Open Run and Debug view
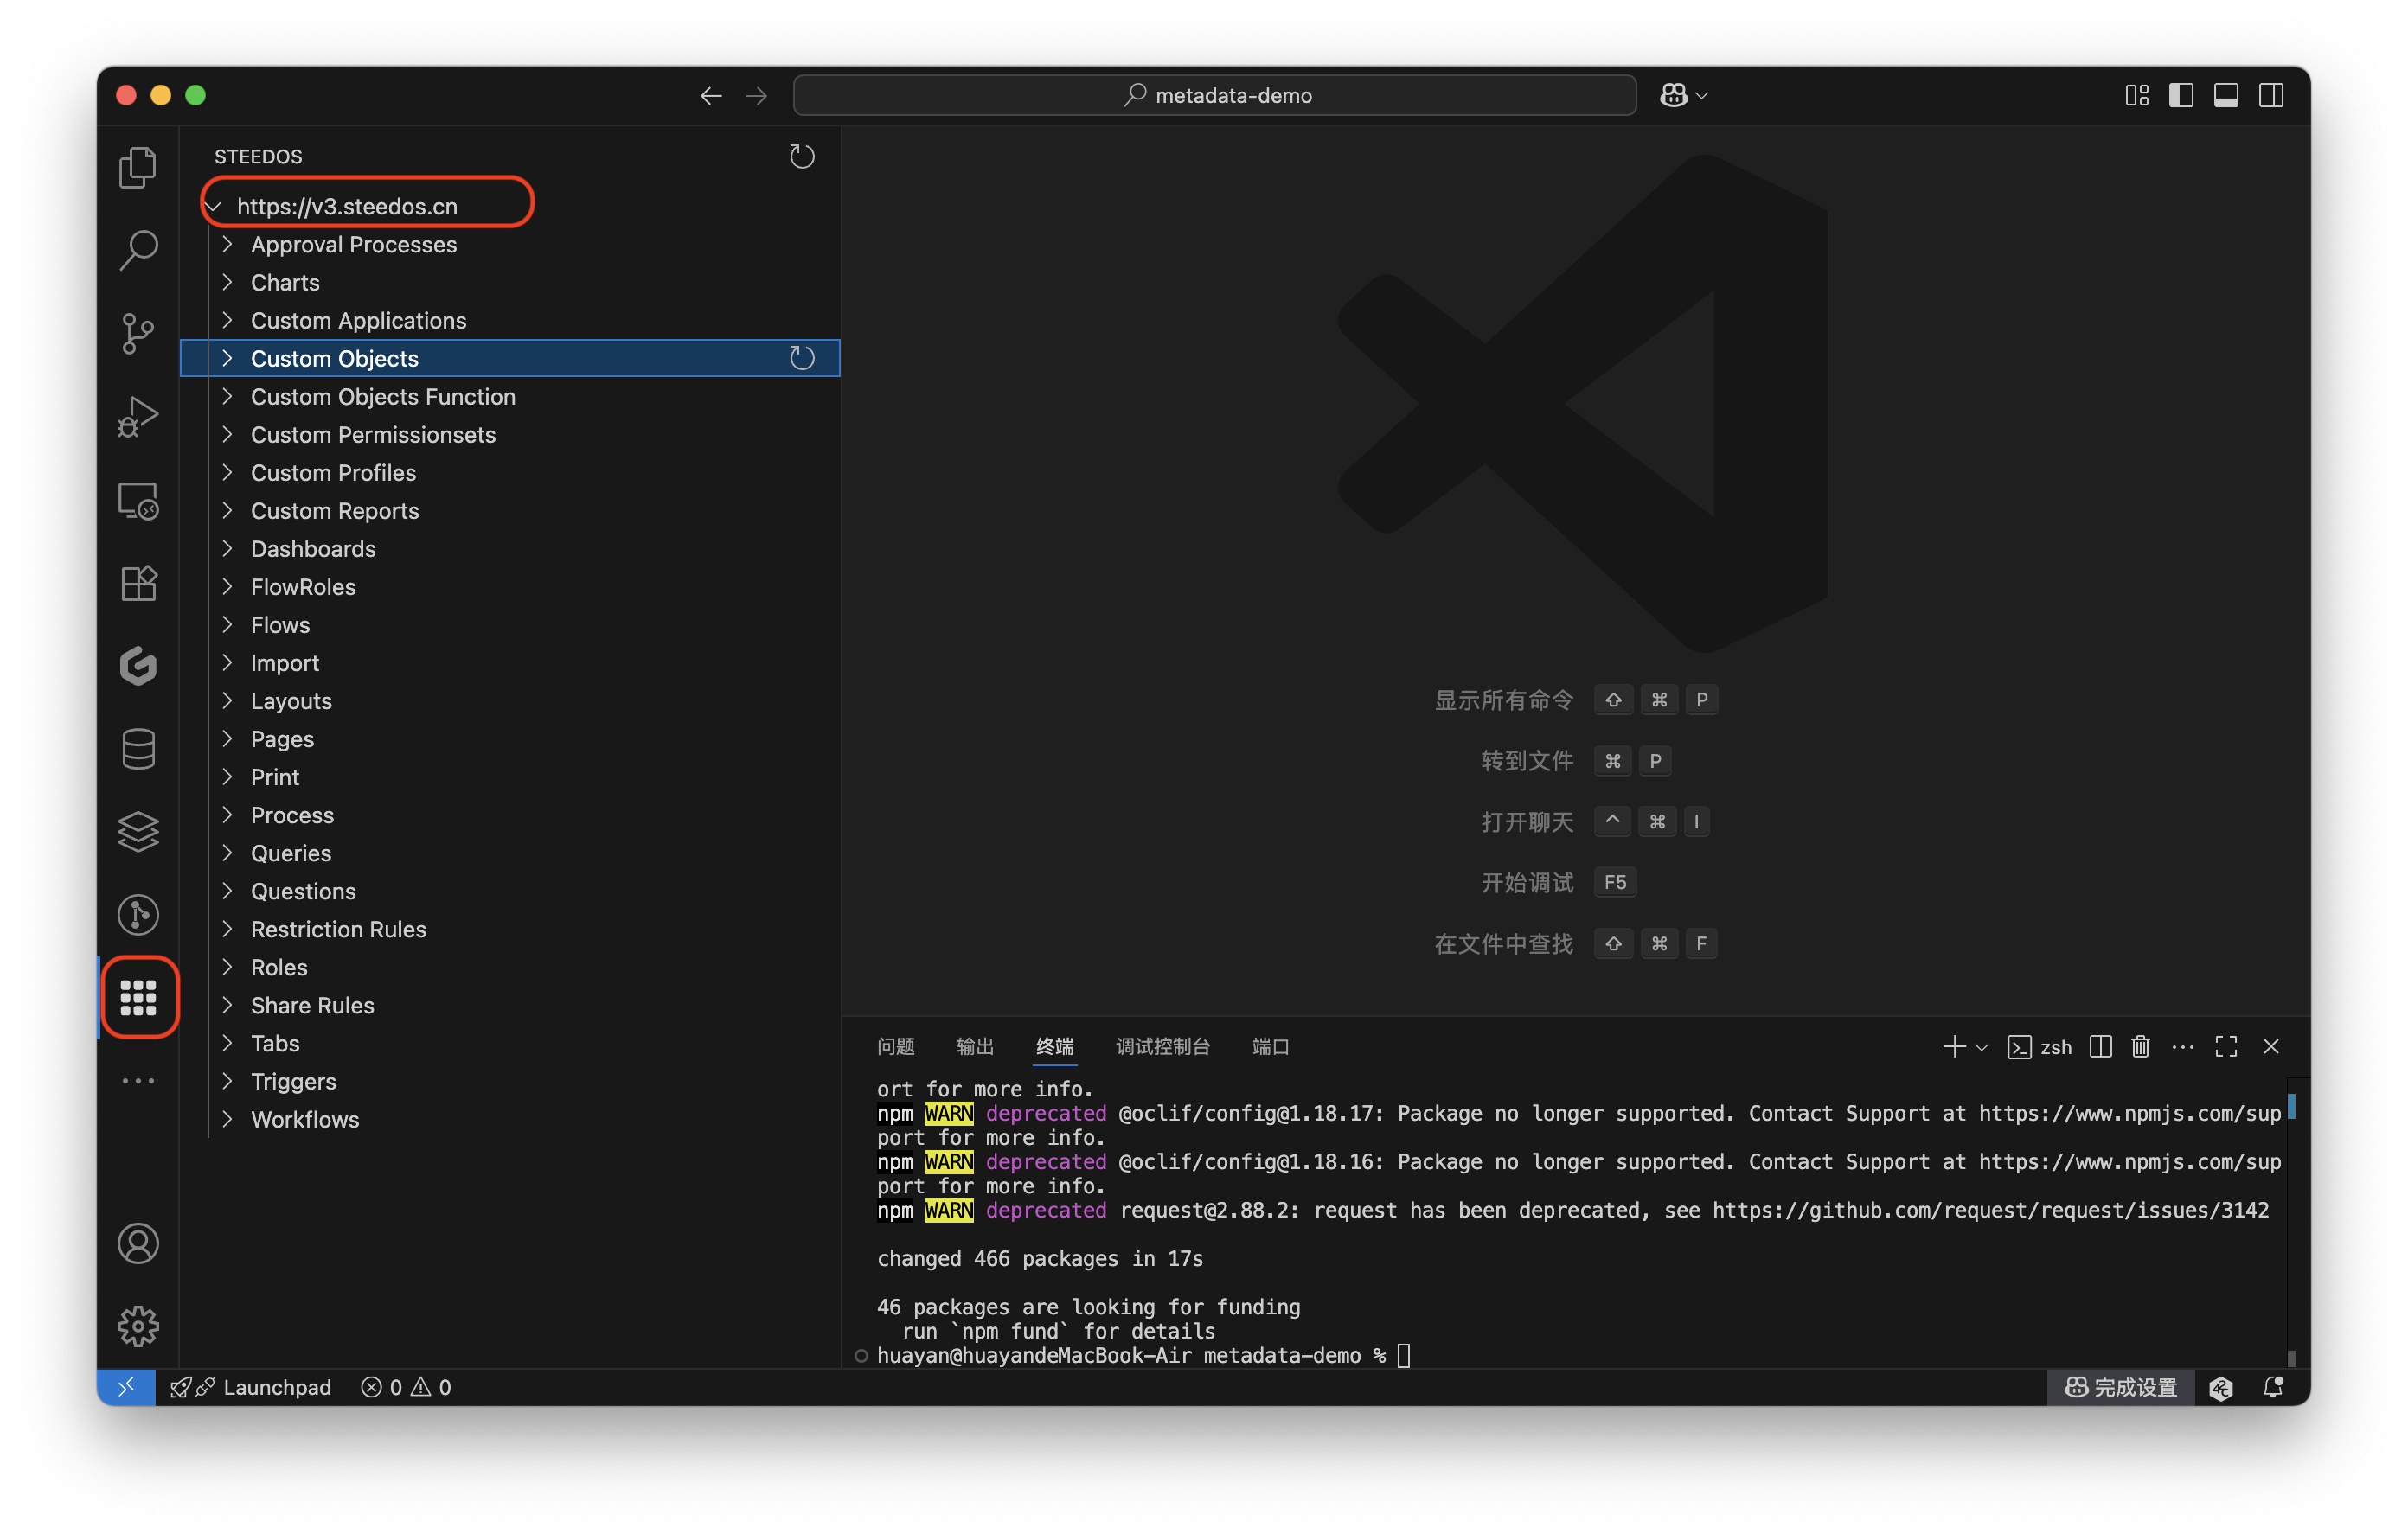Screen dimensions: 2408x1534 (138, 416)
